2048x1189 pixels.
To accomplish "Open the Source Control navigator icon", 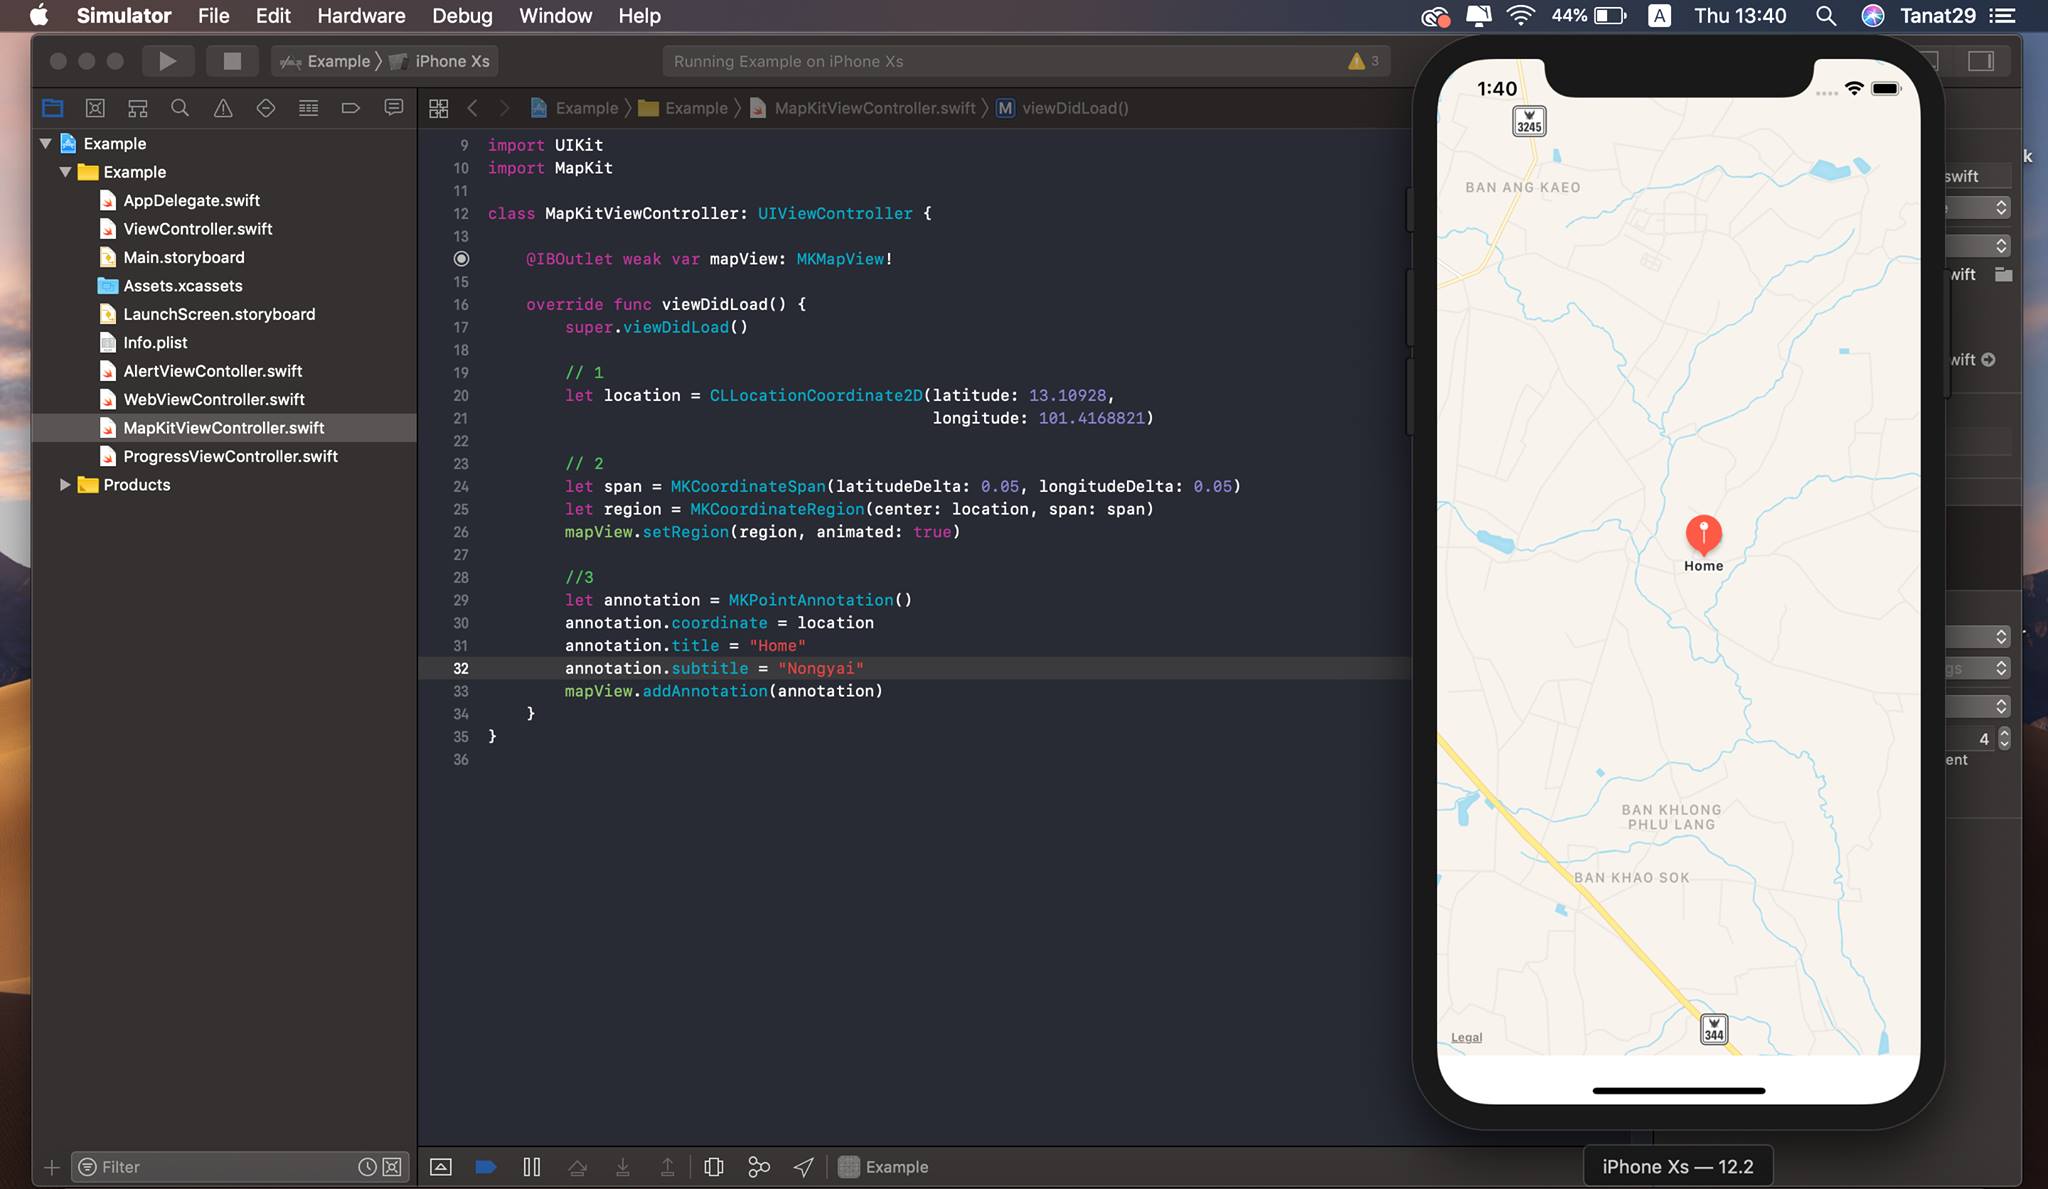I will coord(95,108).
